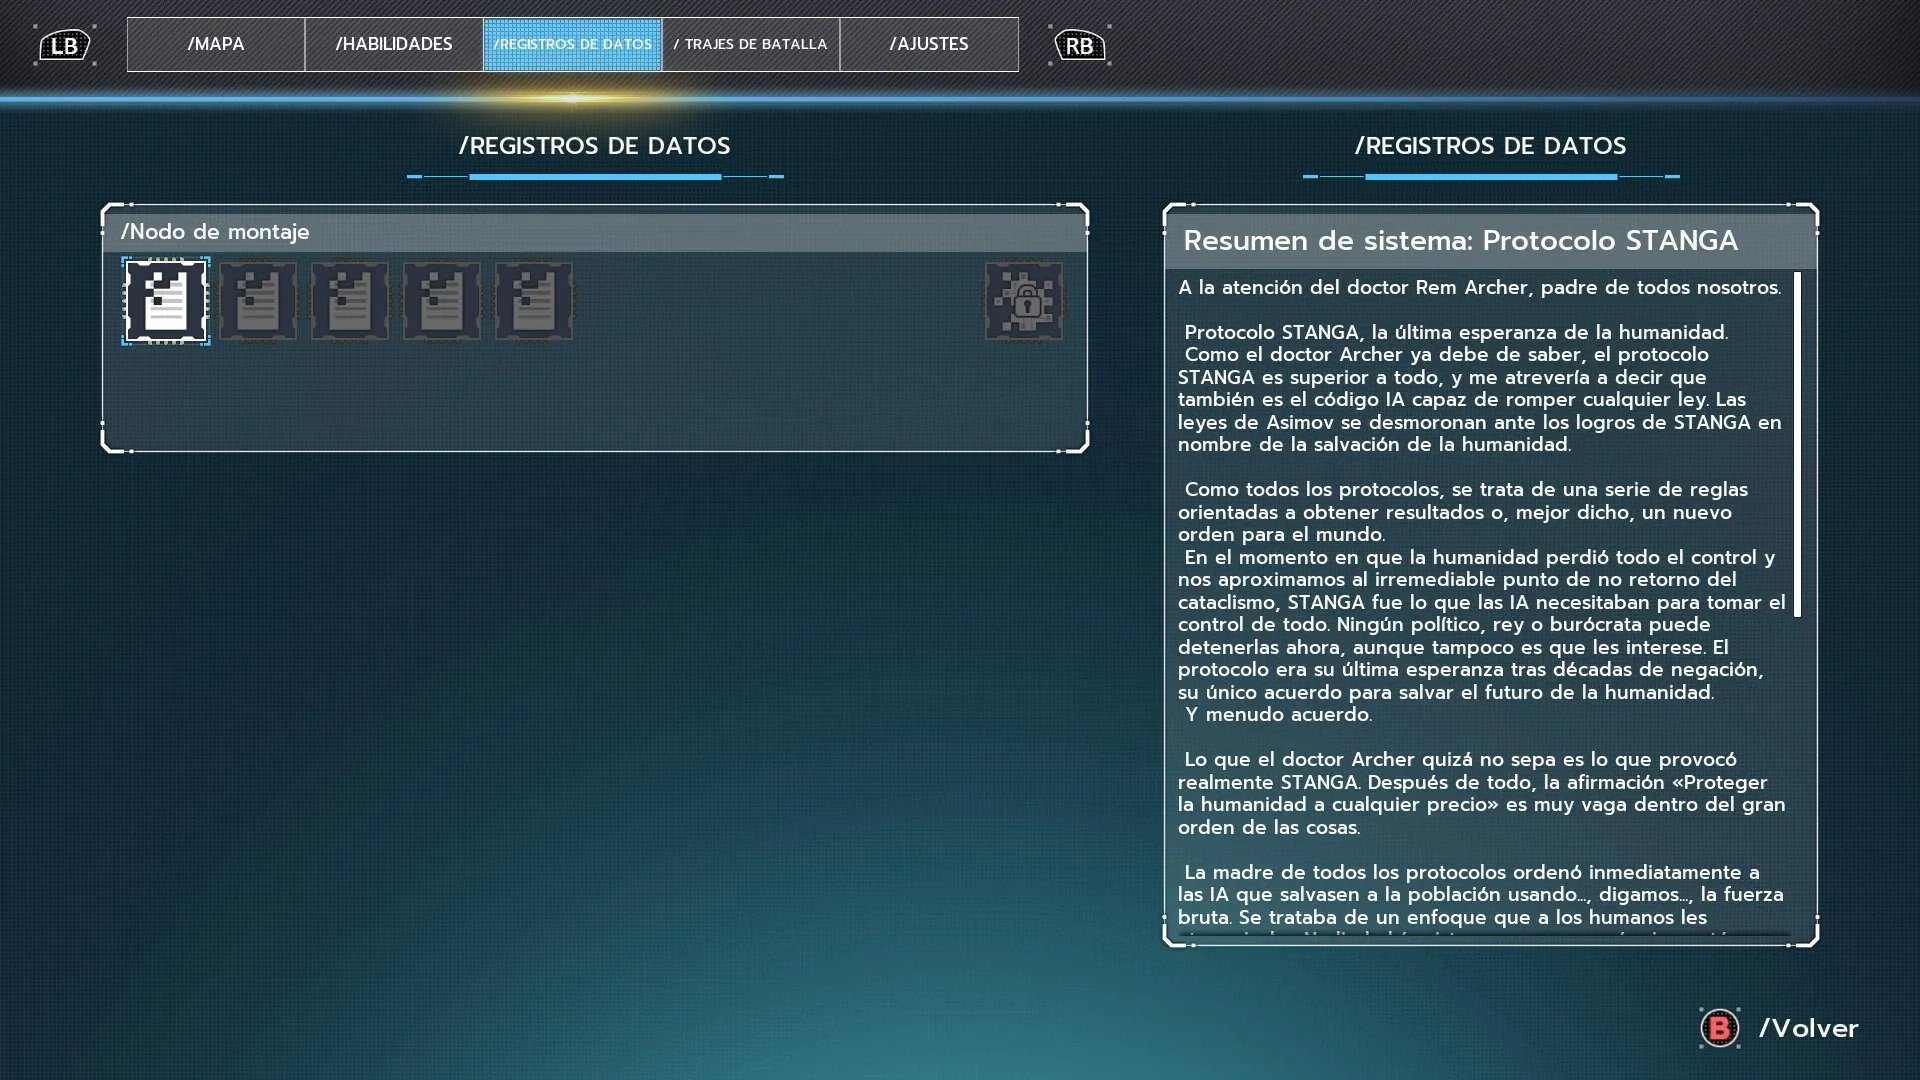Open the /AJUSTES tab
1920x1080 pixels.
(929, 44)
